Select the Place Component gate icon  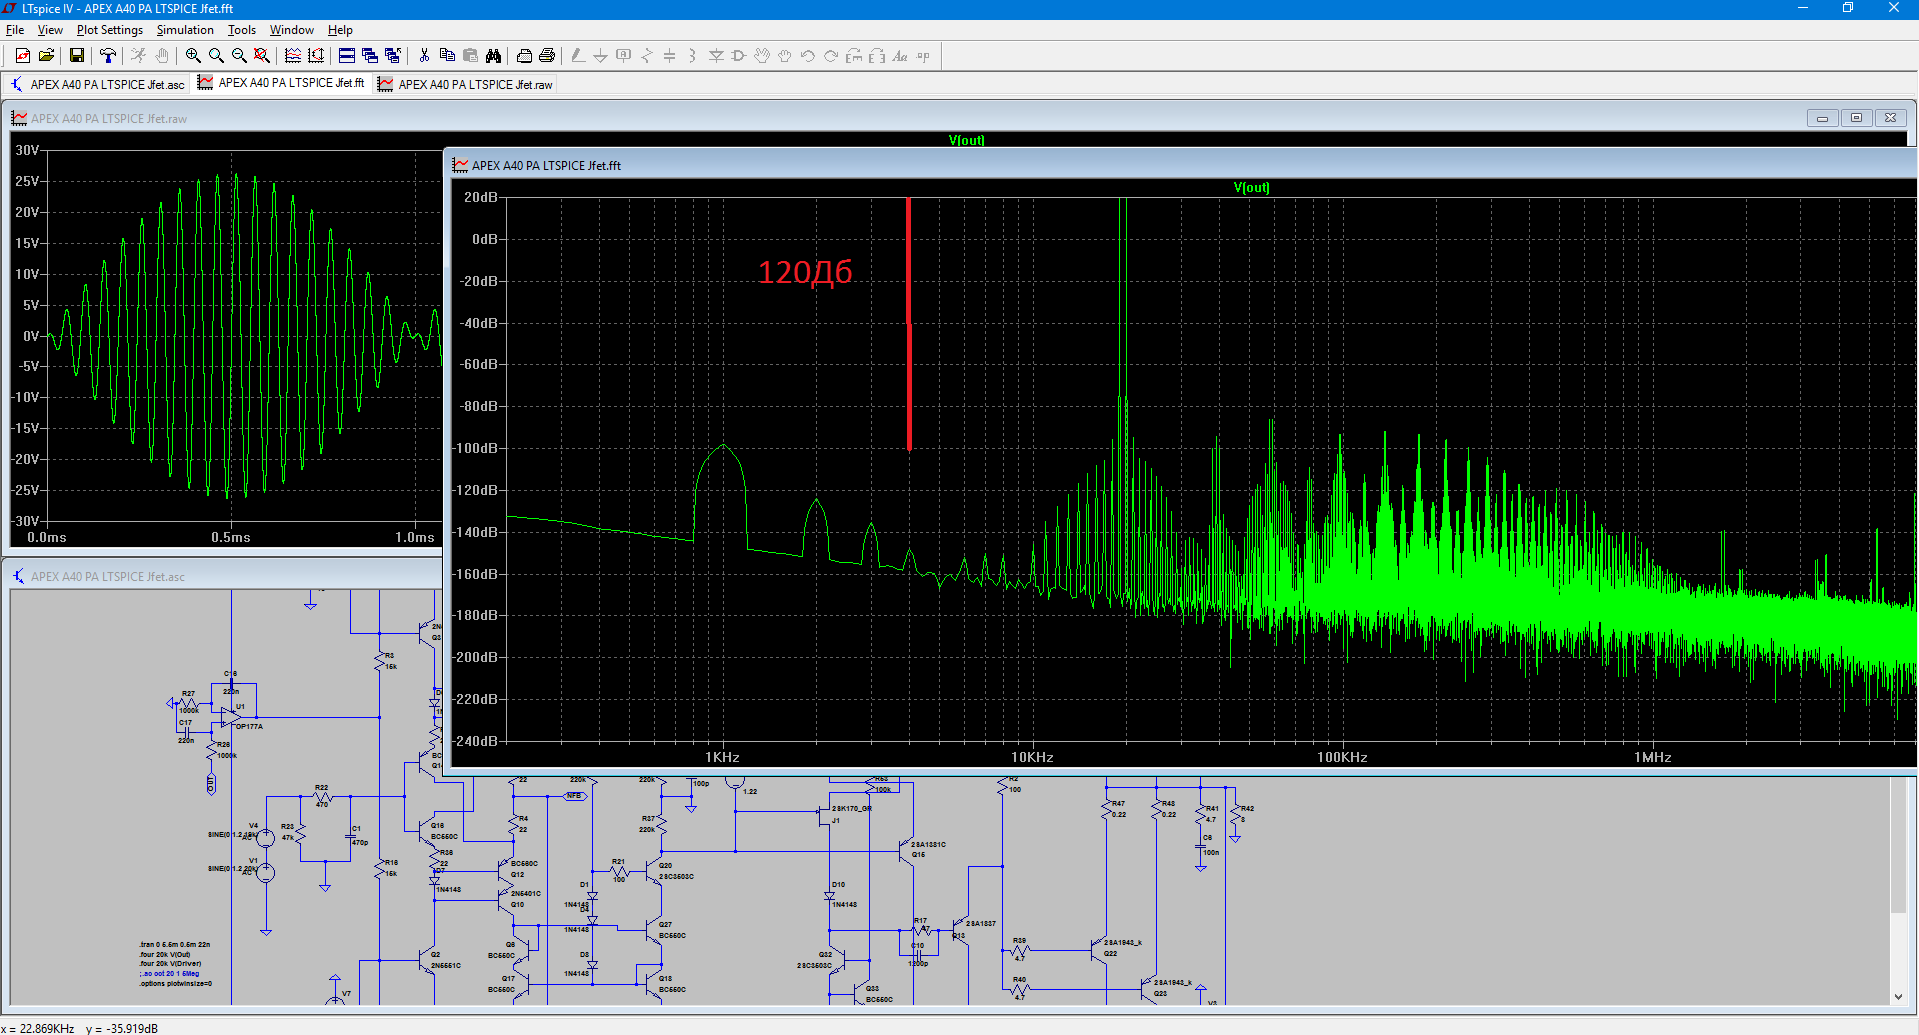739,56
